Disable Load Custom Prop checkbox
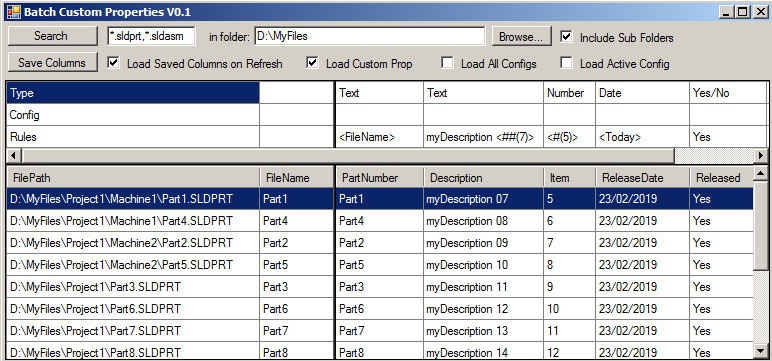772x361 pixels. [312, 63]
